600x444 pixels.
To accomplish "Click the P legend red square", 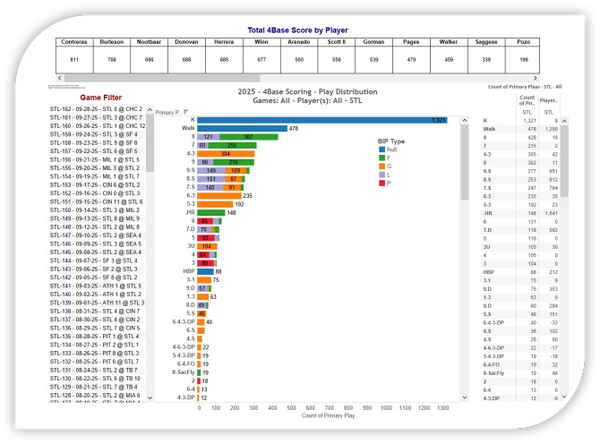I will pyautogui.click(x=381, y=183).
